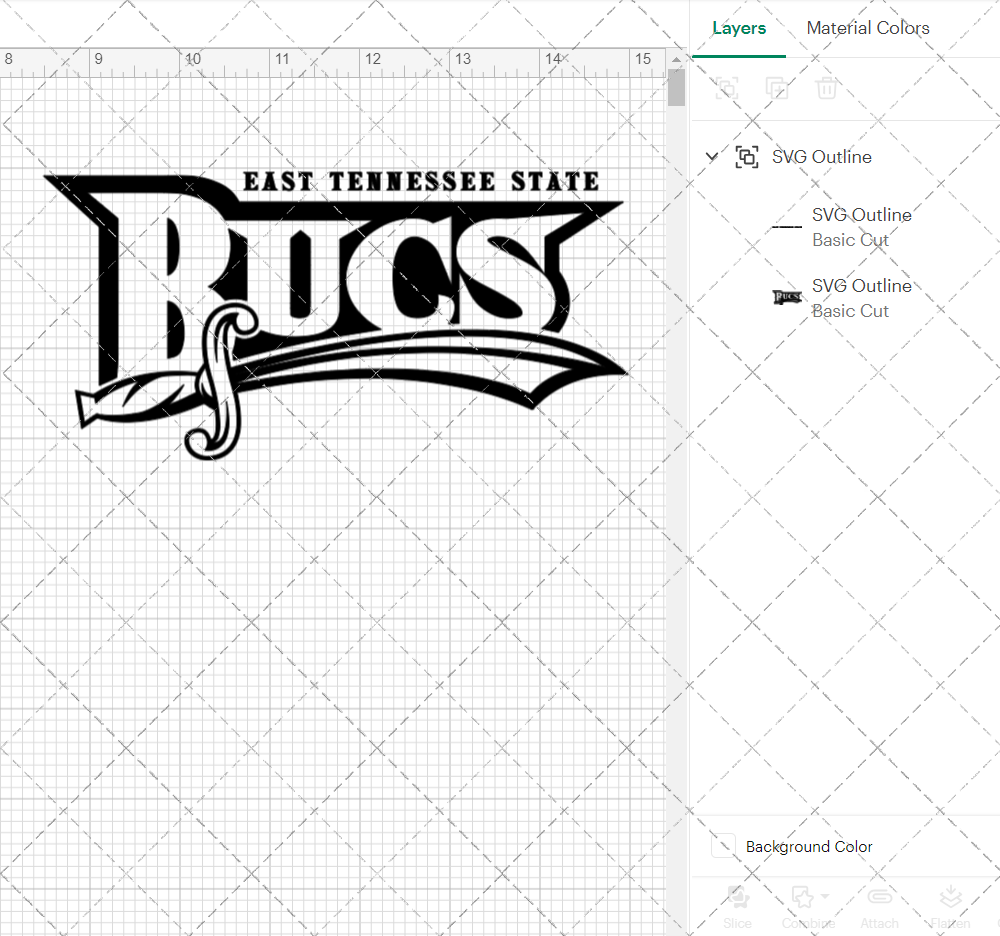This screenshot has height=936, width=1000.
Task: Click the Duplicate layer icon
Action: (776, 88)
